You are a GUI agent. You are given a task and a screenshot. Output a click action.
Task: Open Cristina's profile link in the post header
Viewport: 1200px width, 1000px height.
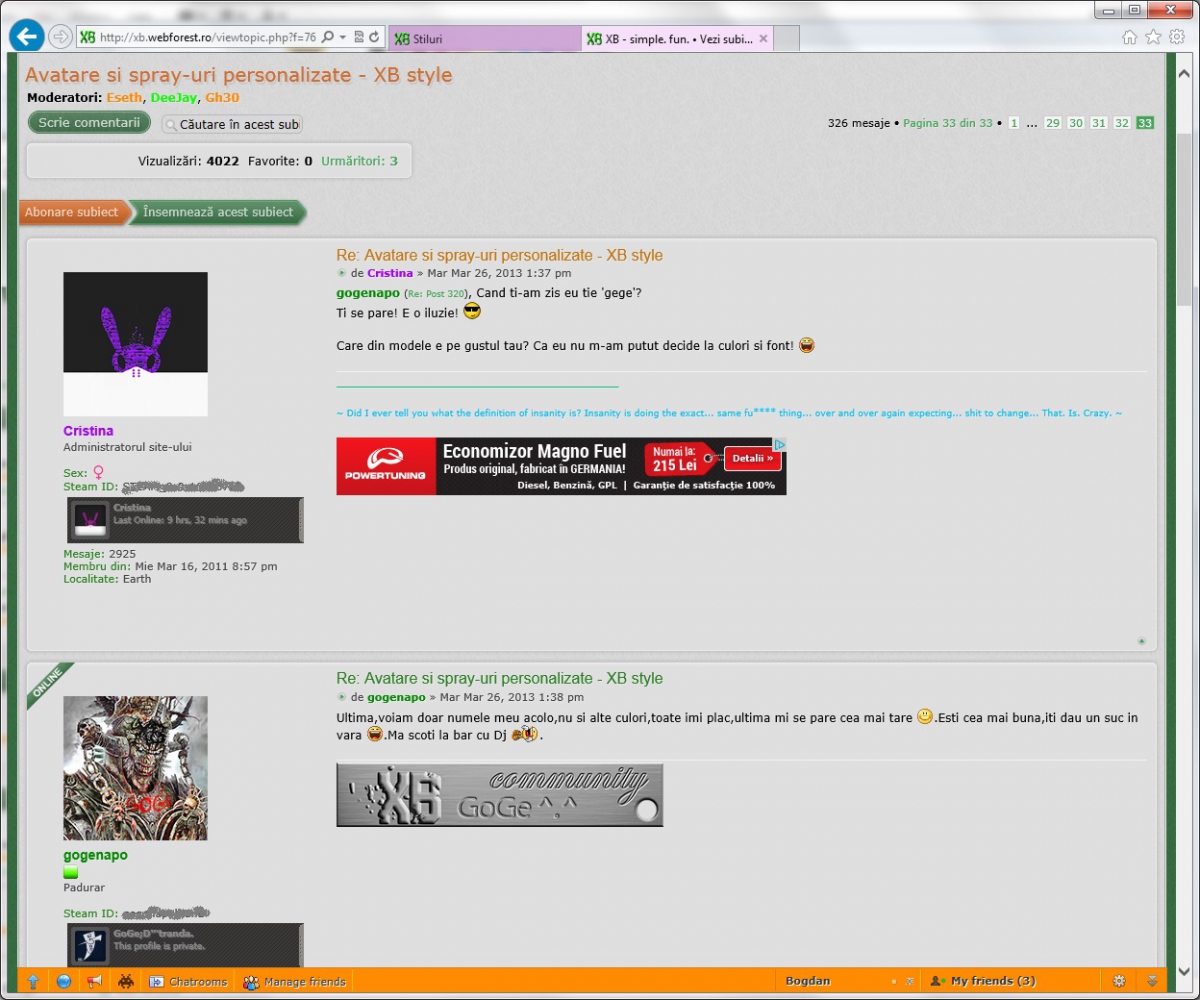(x=390, y=273)
